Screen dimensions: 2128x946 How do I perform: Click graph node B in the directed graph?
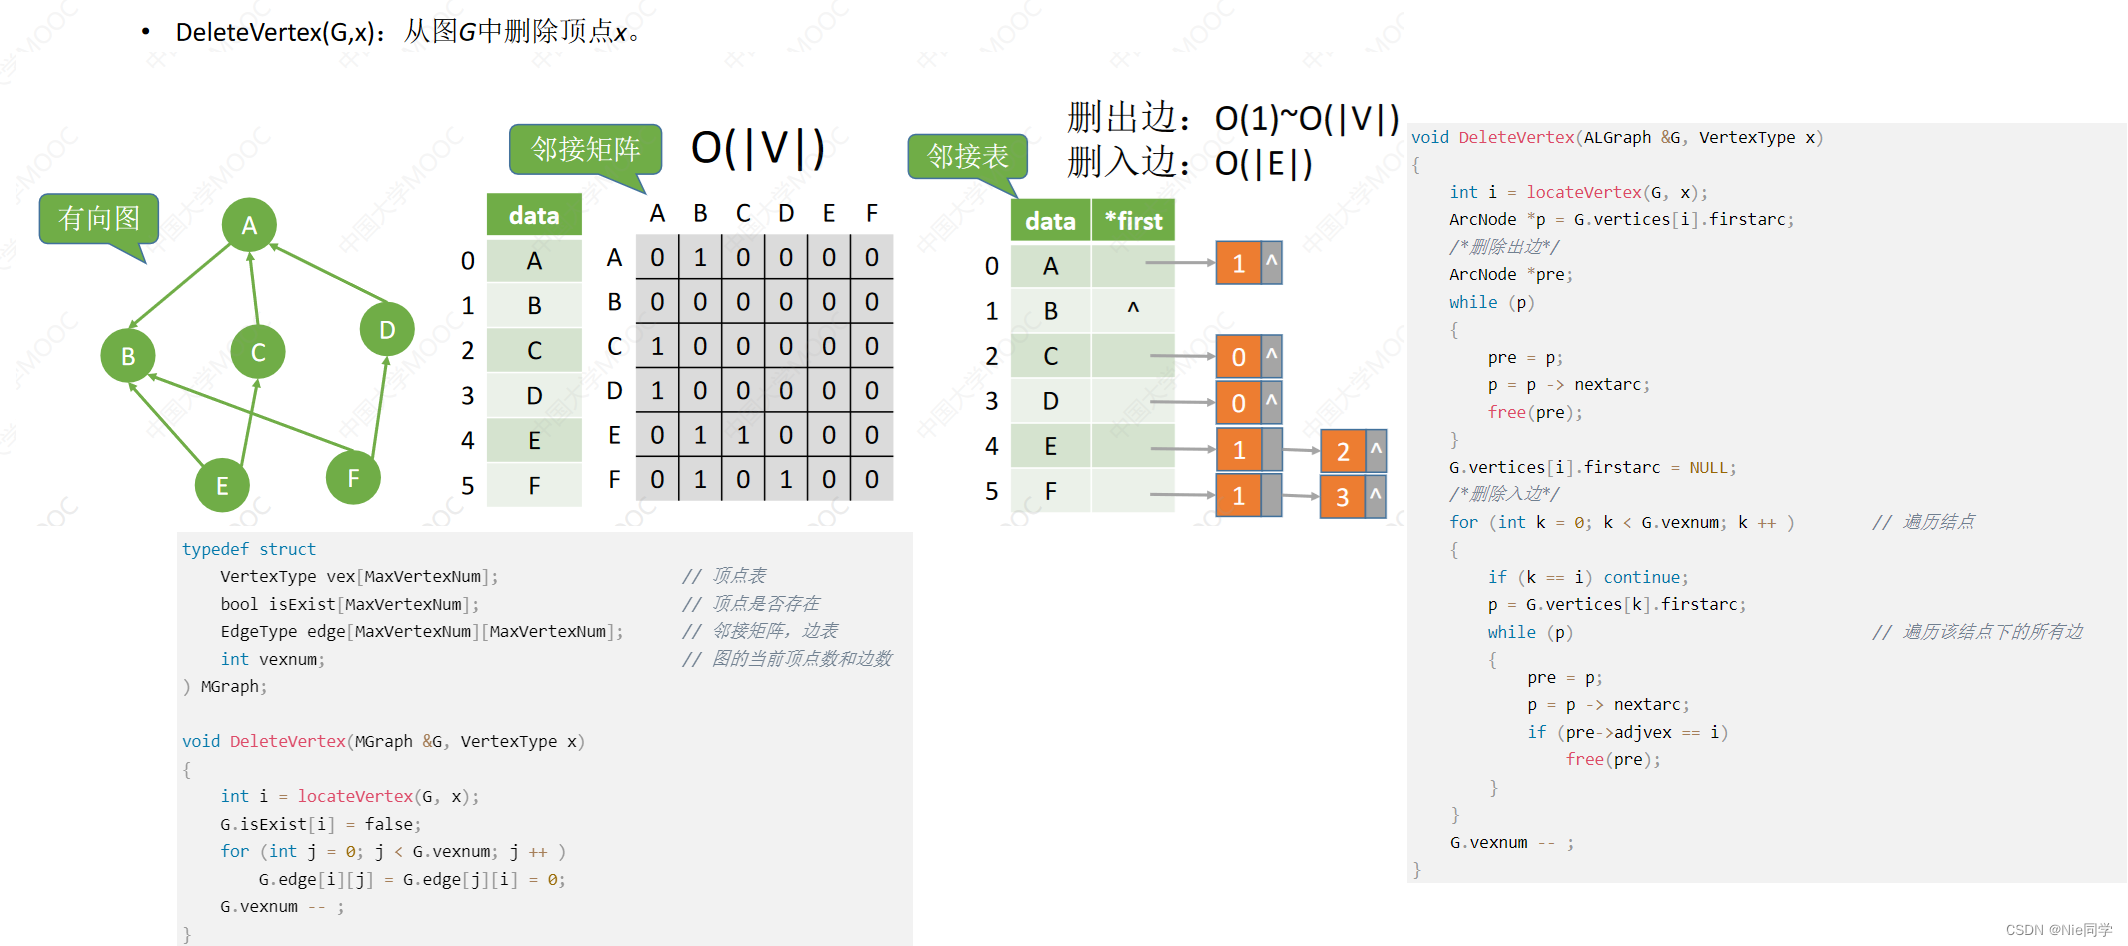point(128,356)
